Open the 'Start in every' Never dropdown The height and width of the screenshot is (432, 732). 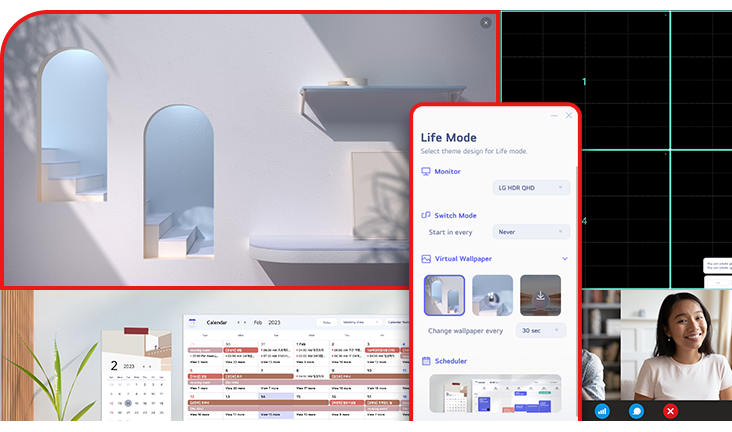[531, 231]
